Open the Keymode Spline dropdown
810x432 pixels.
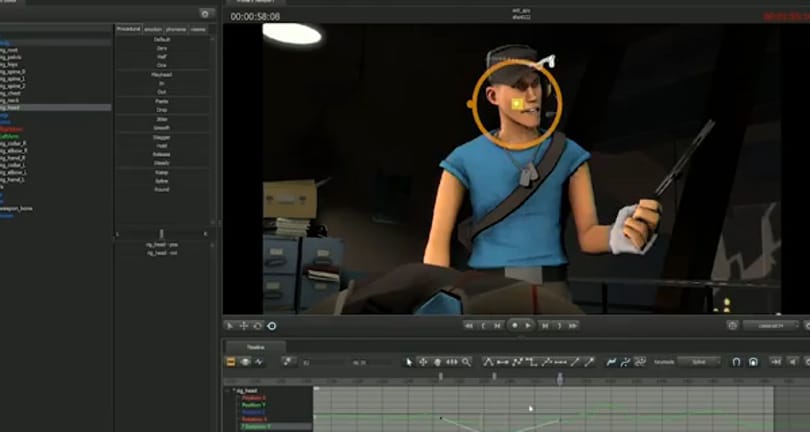tap(698, 362)
